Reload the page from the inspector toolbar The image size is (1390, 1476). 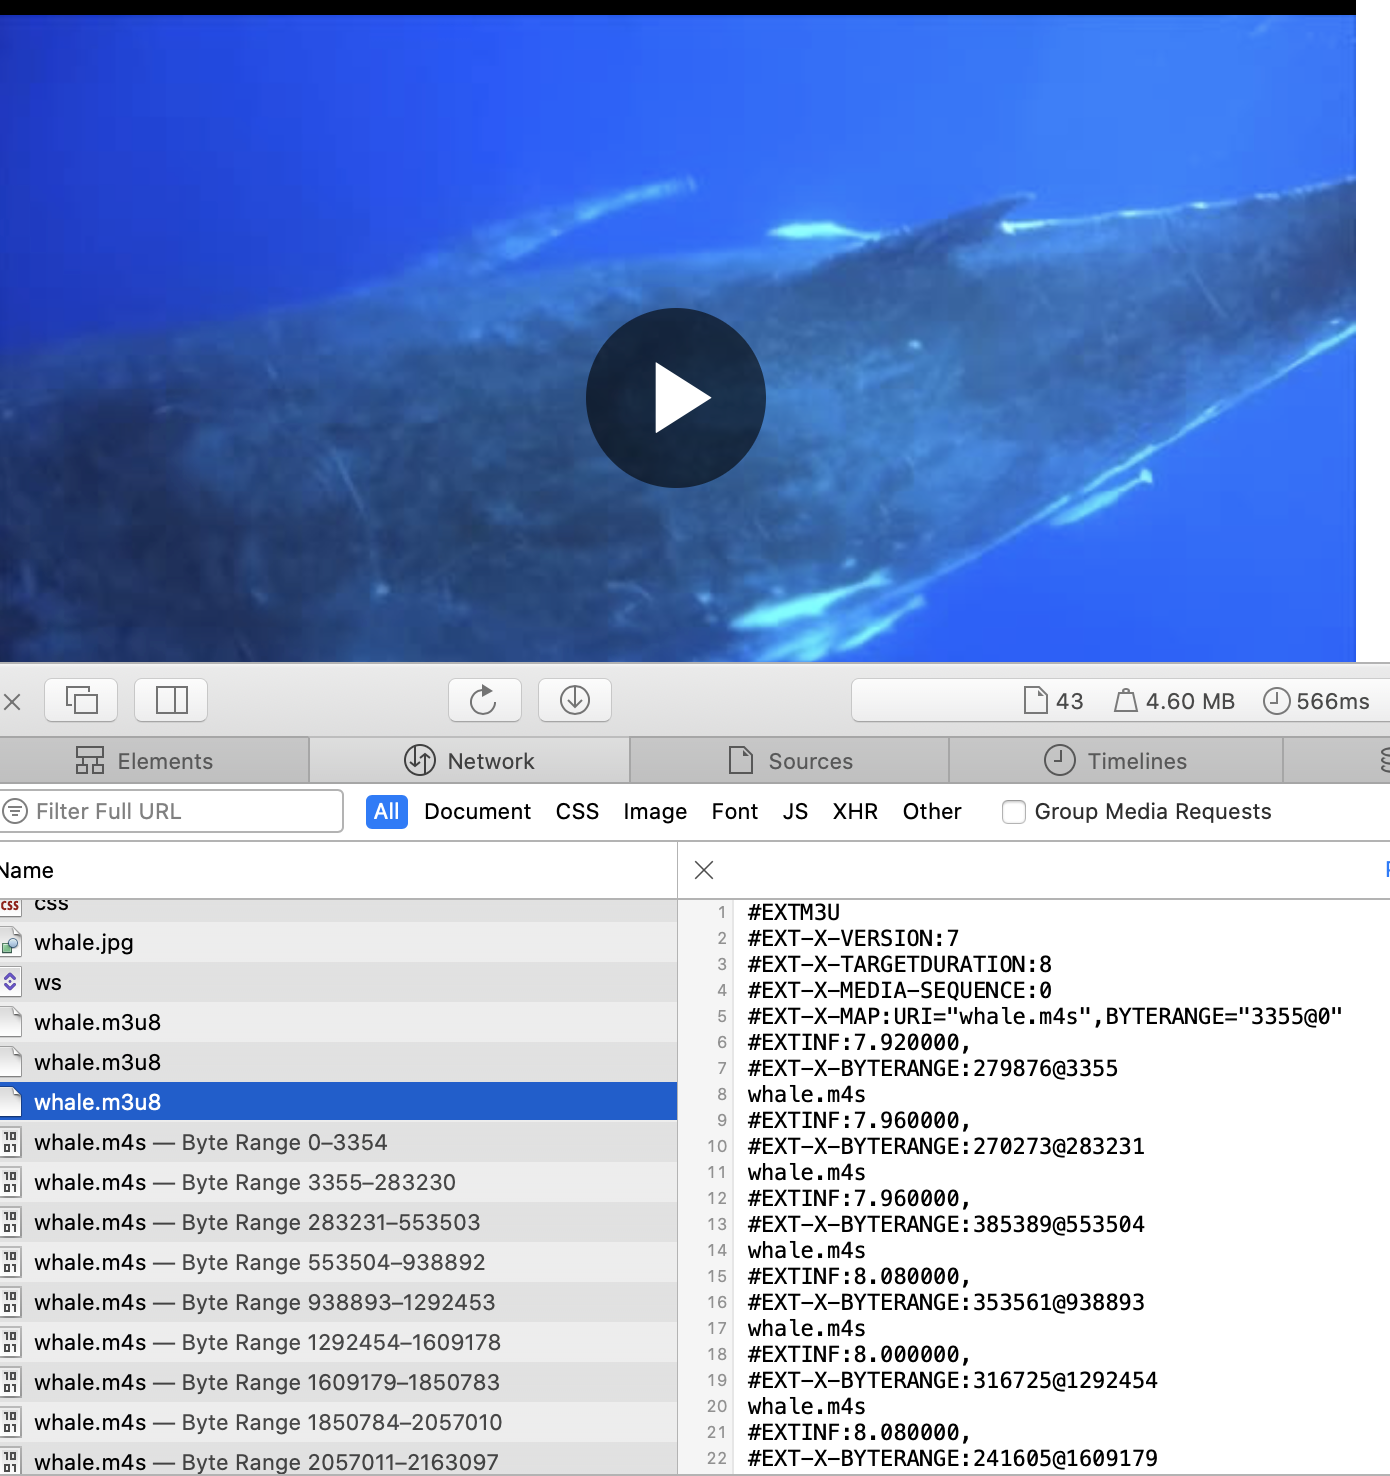pos(484,700)
